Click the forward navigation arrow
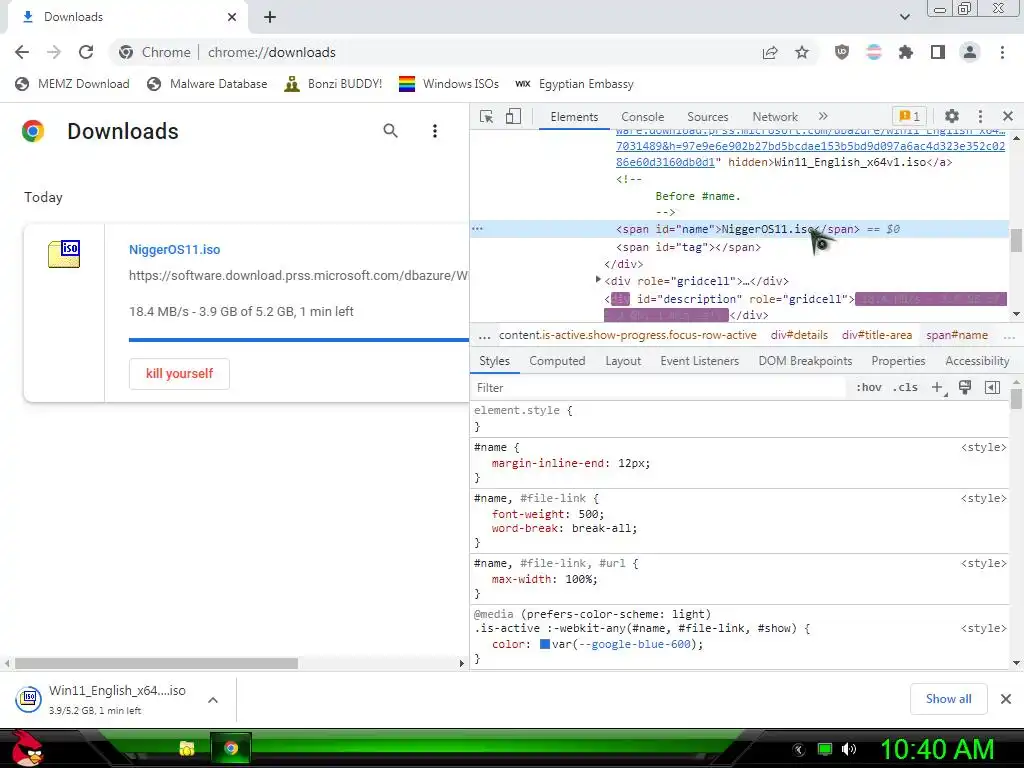Image resolution: width=1024 pixels, height=768 pixels. [54, 52]
